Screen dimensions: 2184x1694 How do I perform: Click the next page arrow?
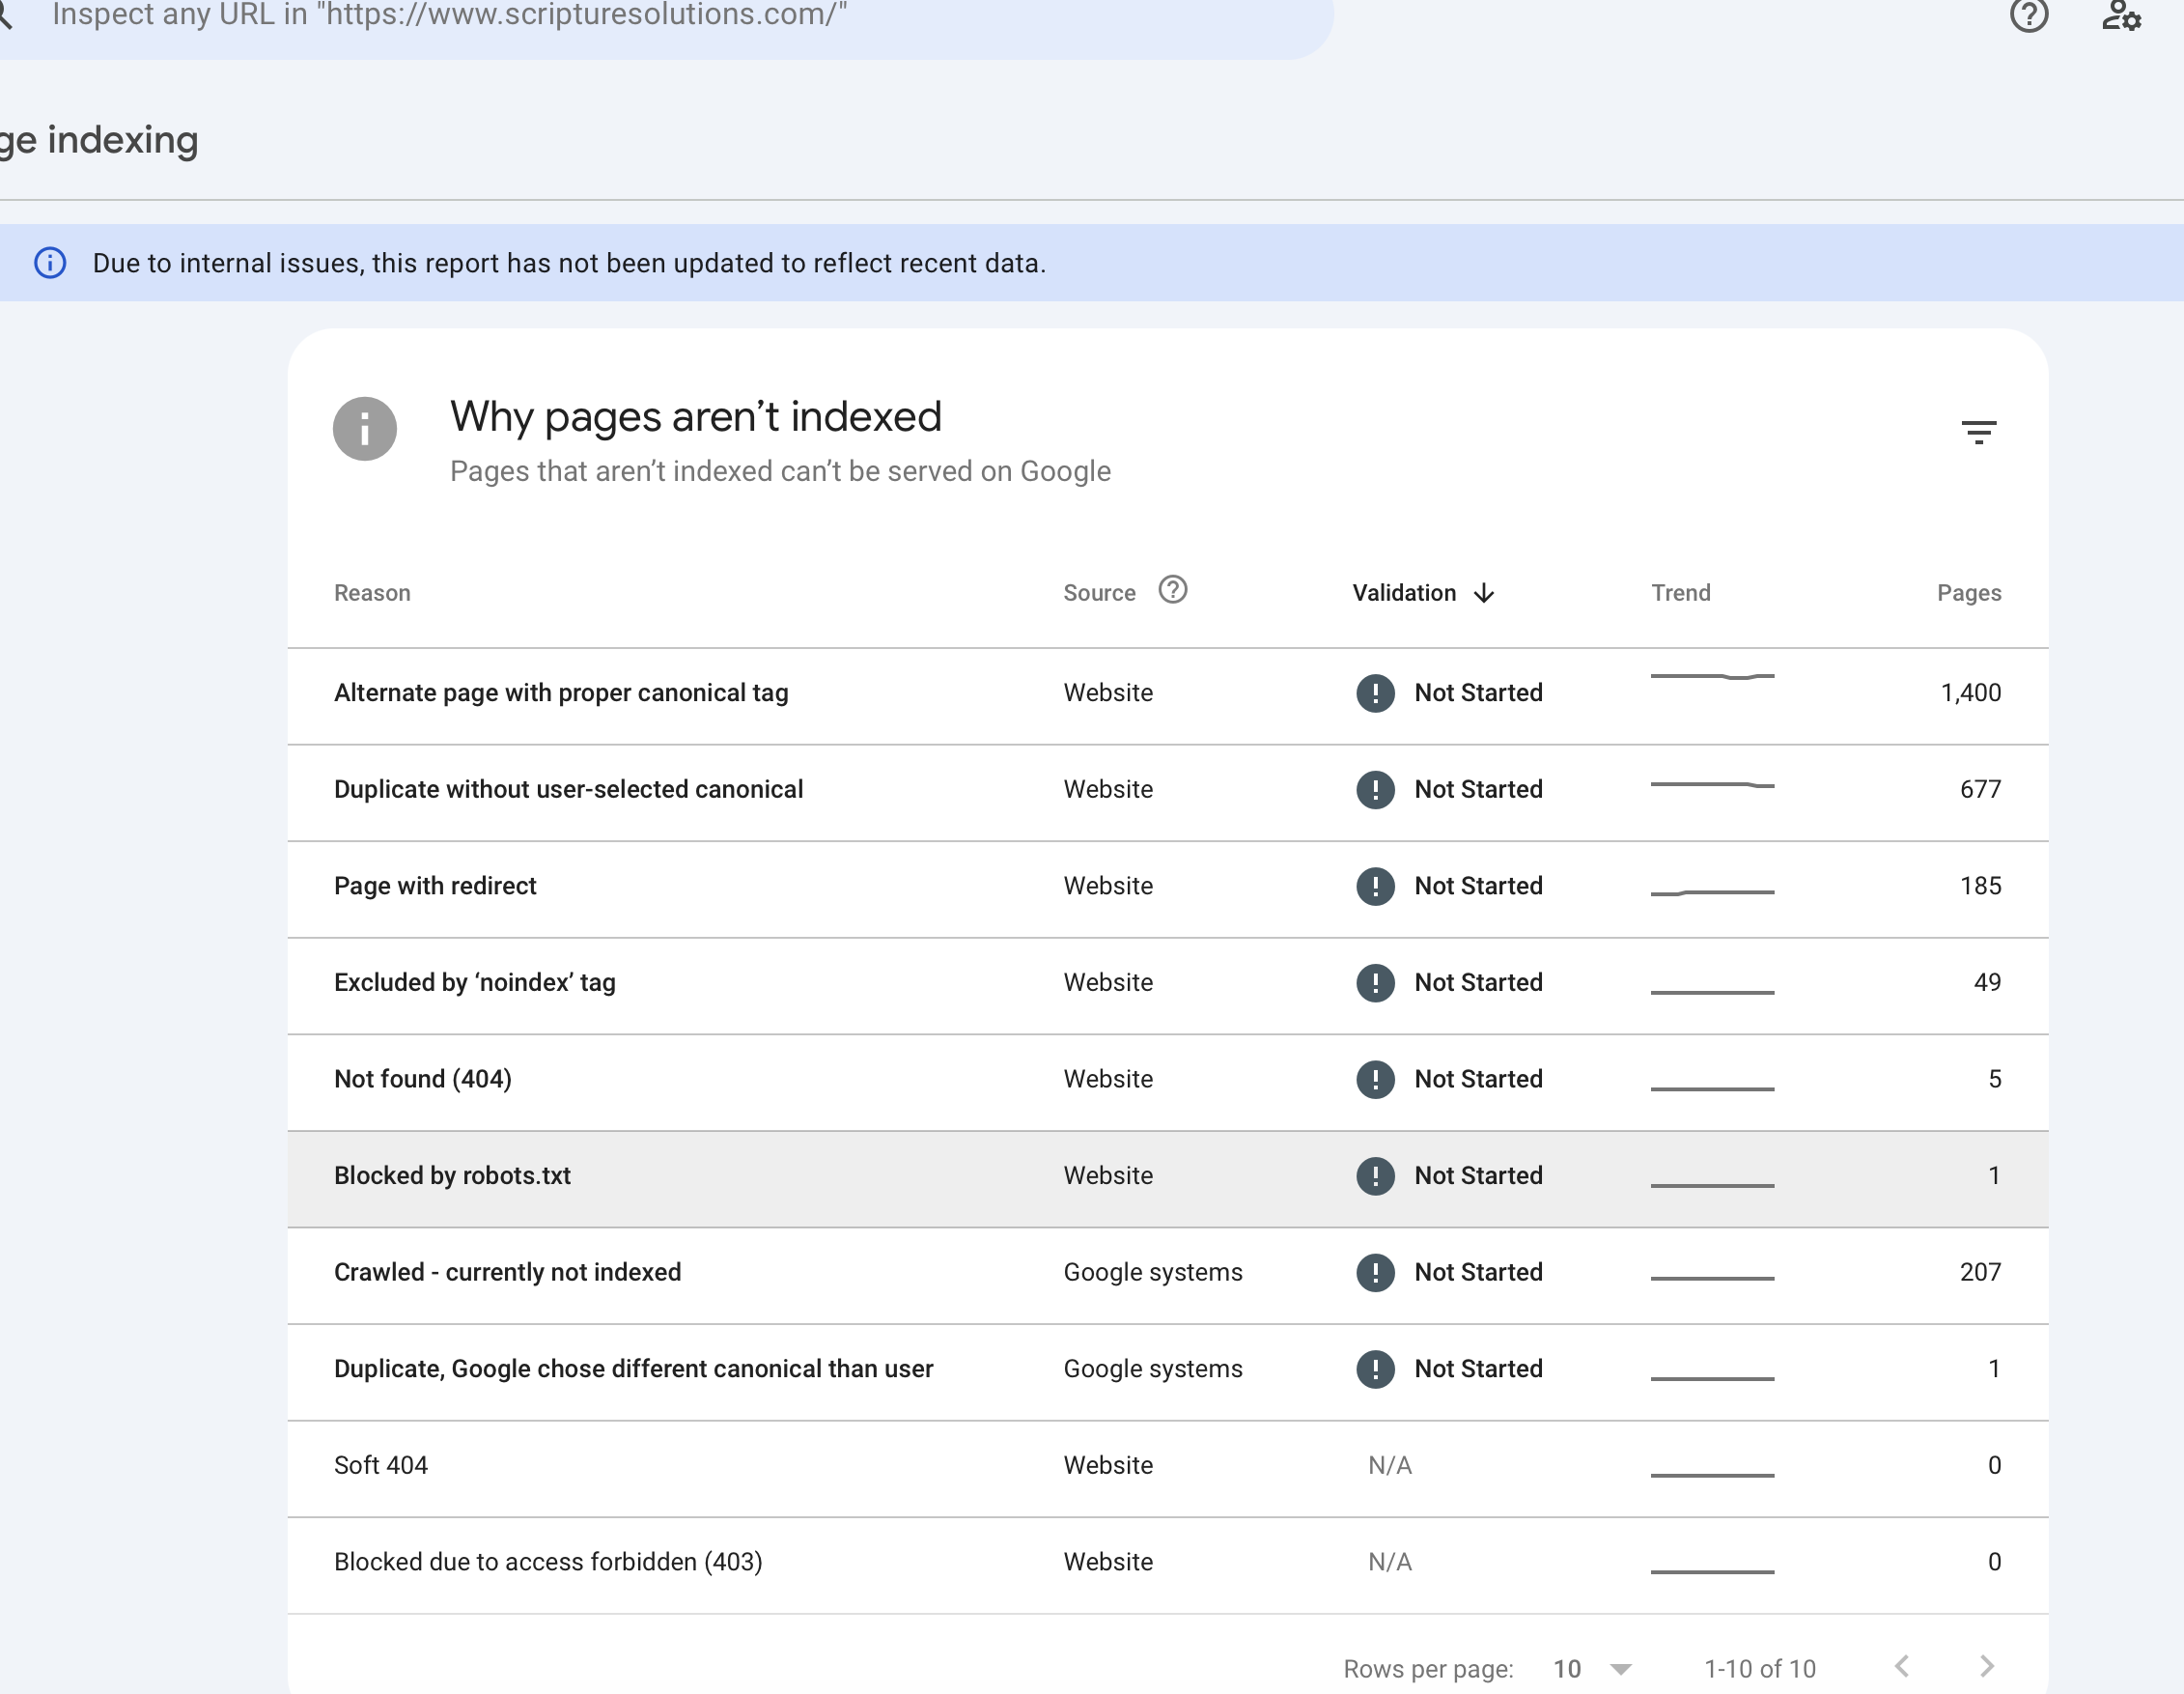(x=1986, y=1666)
